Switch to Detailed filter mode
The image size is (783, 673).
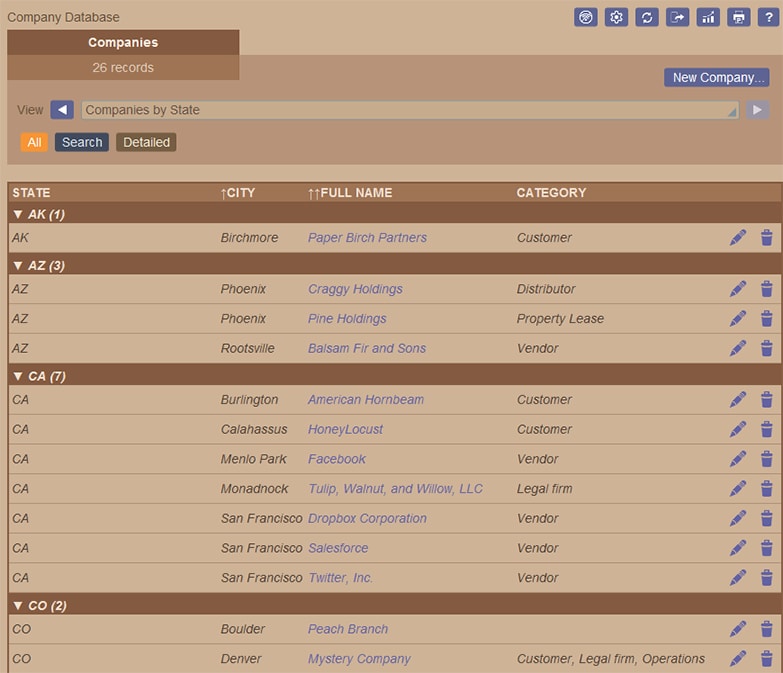pos(146,142)
